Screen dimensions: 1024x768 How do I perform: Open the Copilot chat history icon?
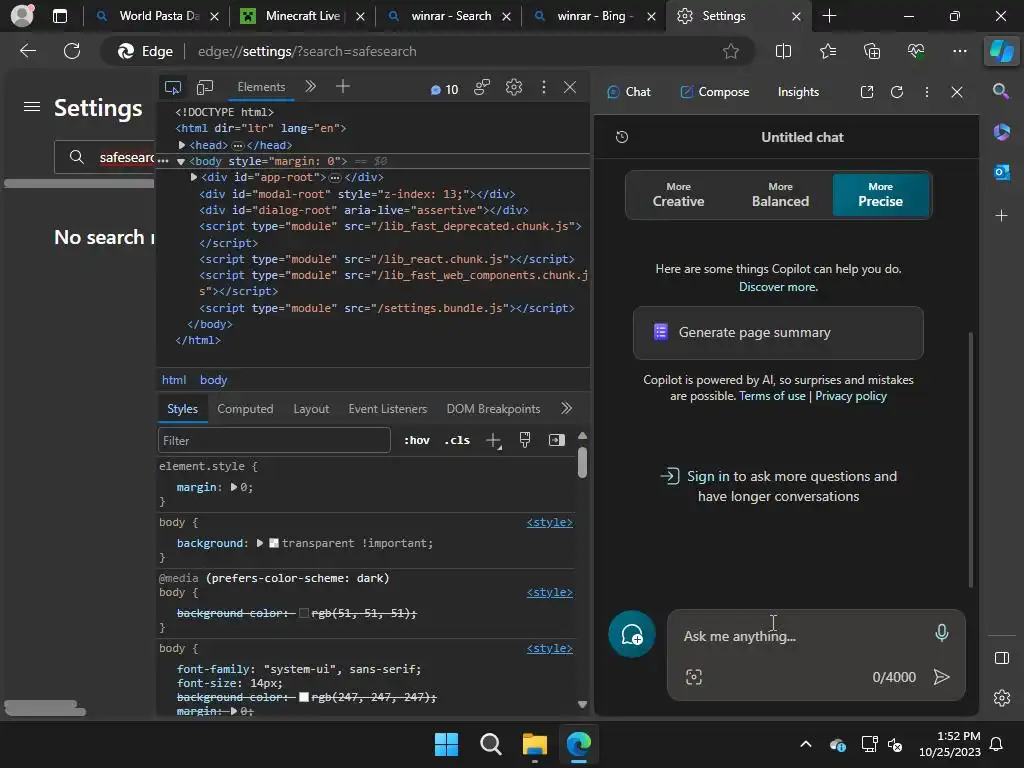click(622, 137)
